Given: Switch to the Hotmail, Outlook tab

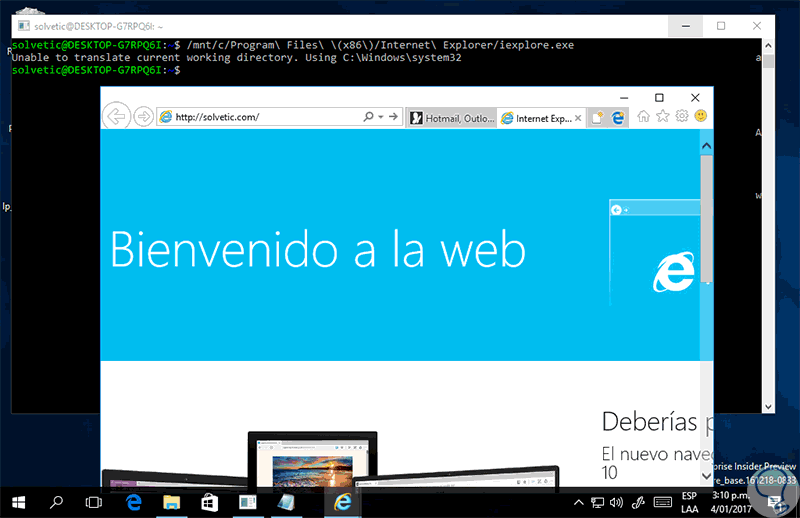Looking at the screenshot, I should point(452,118).
